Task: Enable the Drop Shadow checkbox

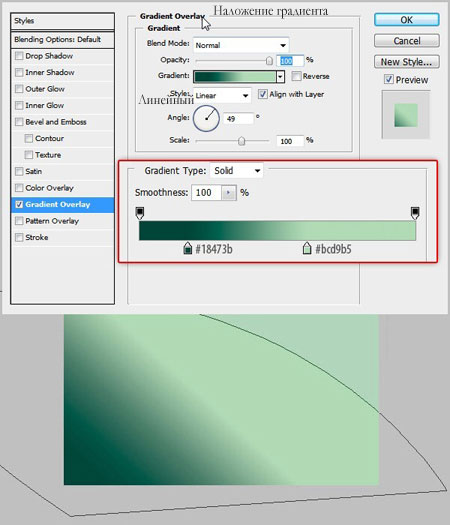Action: (x=19, y=56)
